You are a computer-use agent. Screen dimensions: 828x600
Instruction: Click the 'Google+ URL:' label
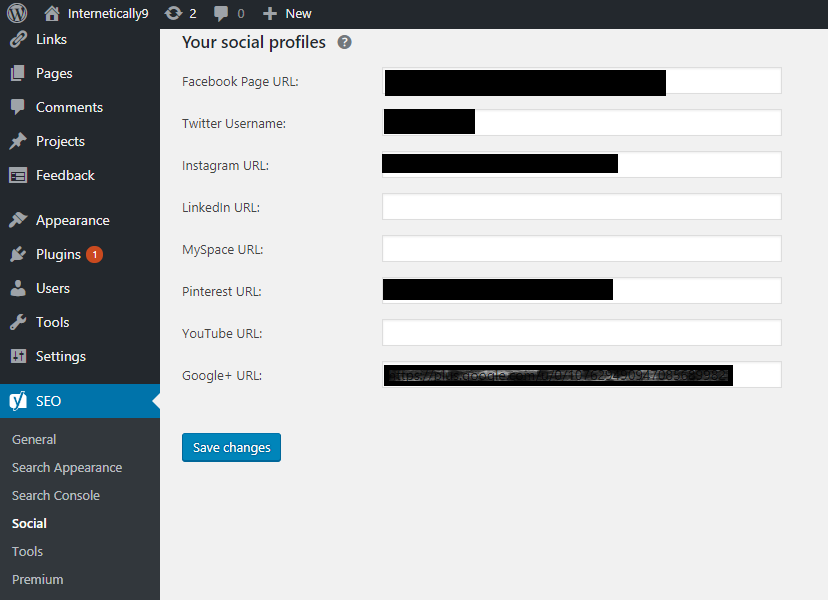[222, 376]
